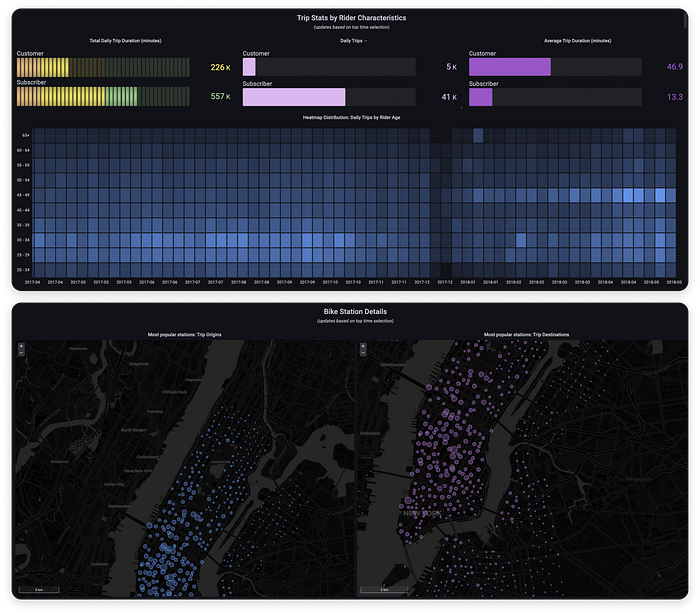Click the Average Trip Duration panel title

(578, 41)
